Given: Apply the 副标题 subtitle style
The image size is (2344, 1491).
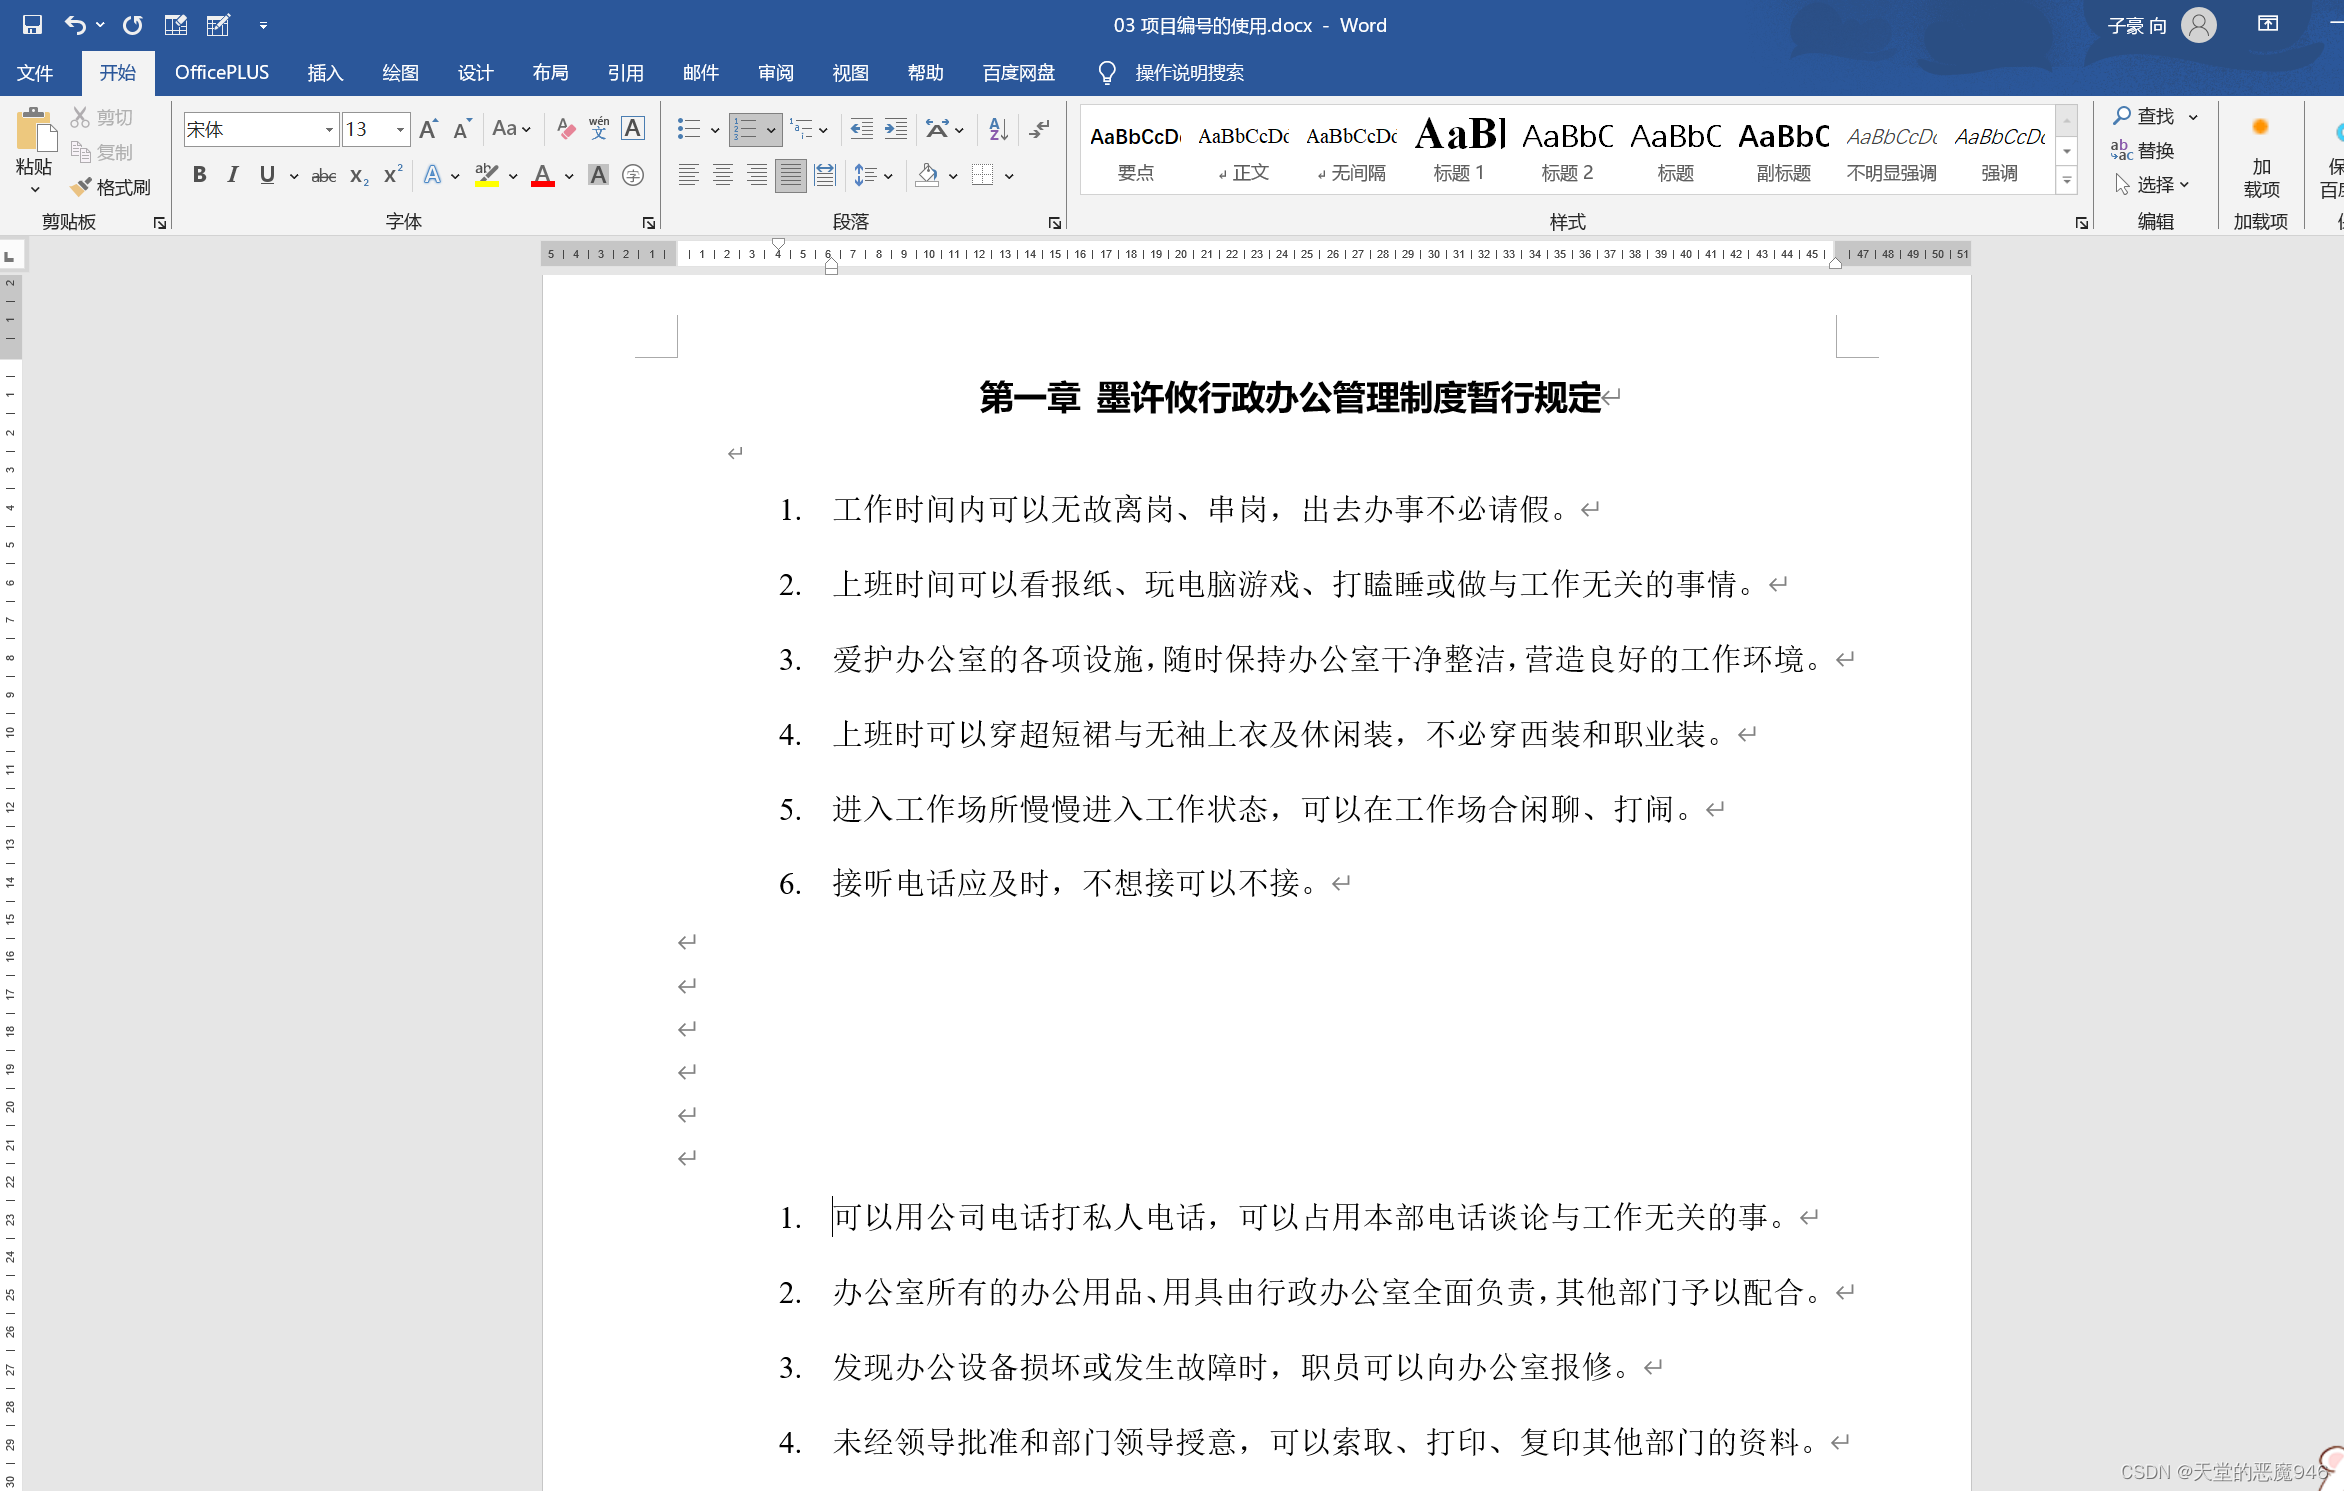Looking at the screenshot, I should pyautogui.click(x=1783, y=150).
